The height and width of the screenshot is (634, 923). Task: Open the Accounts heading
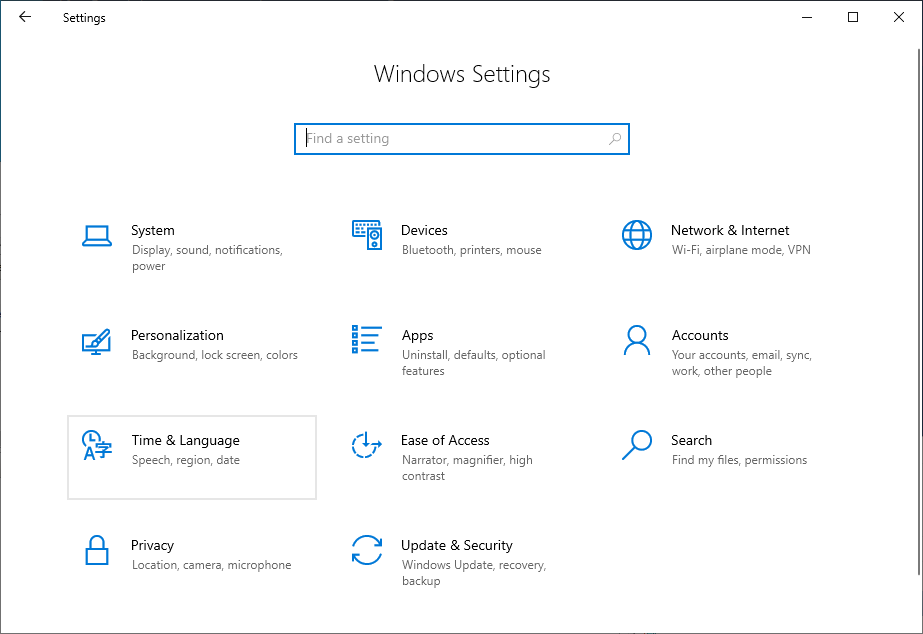(x=700, y=335)
